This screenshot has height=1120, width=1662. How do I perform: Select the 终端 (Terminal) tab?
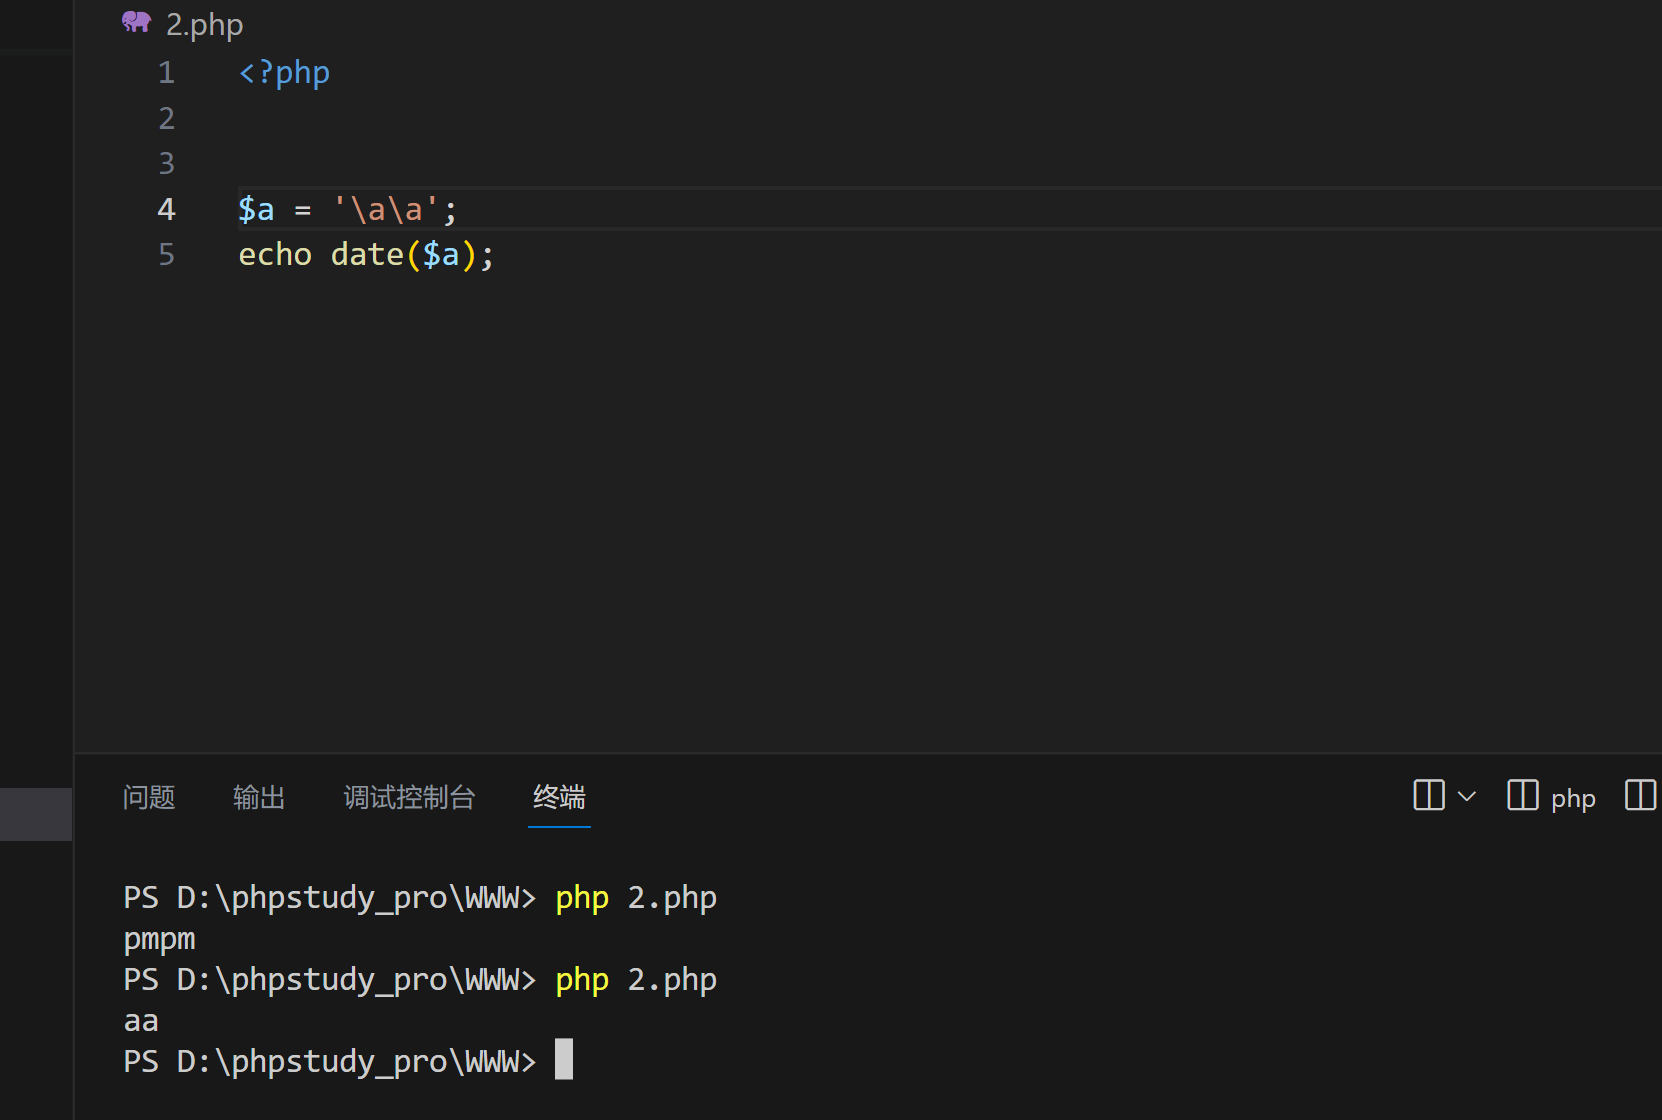pyautogui.click(x=559, y=797)
